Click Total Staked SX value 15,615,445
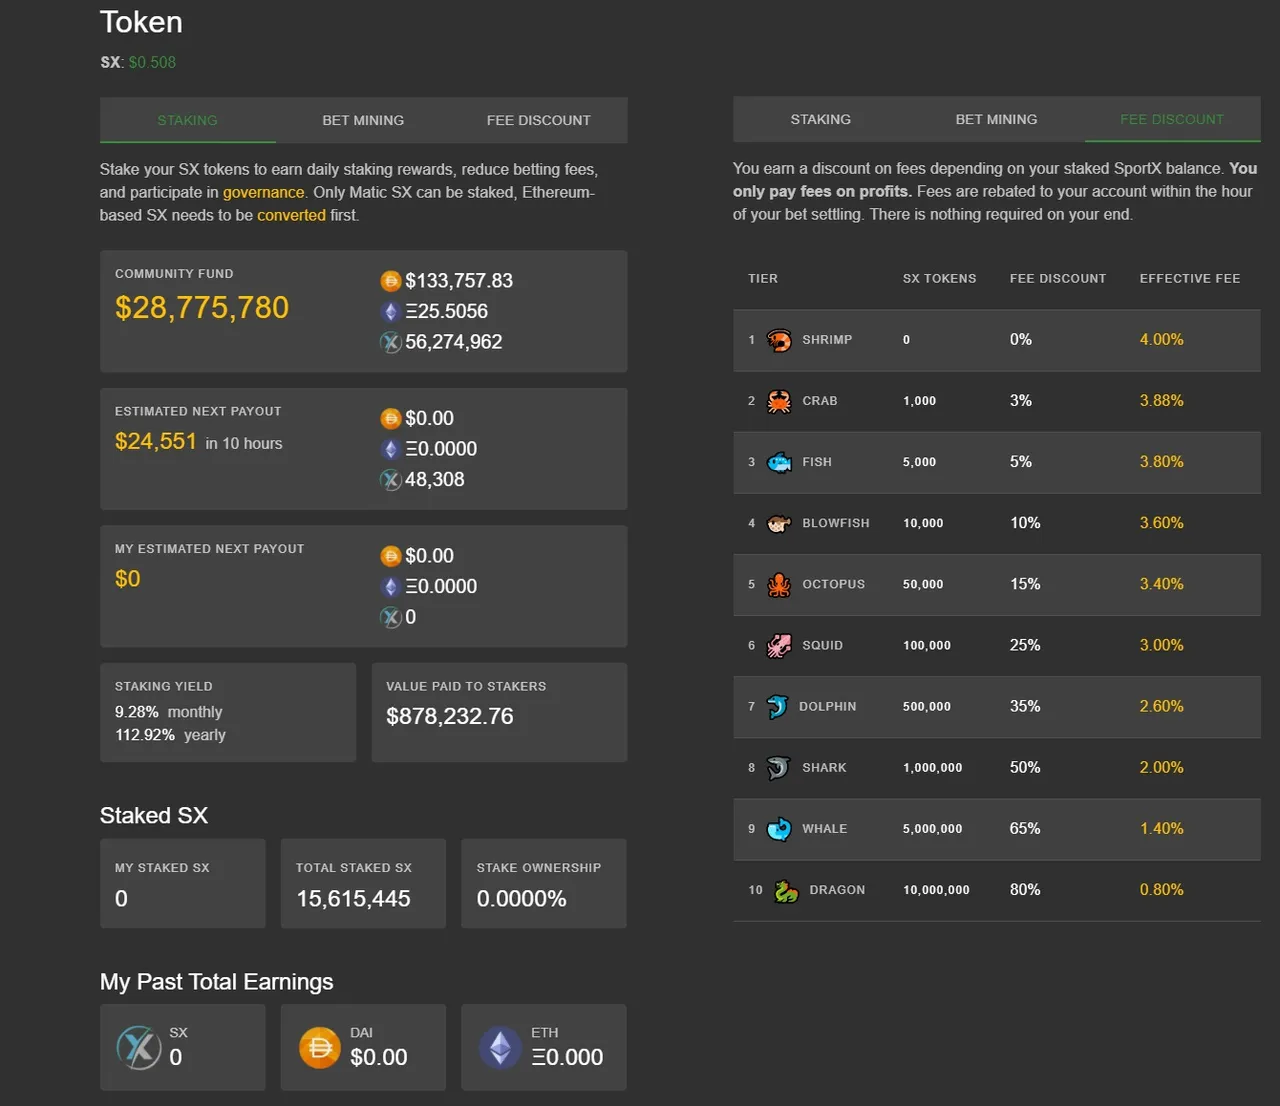Image resolution: width=1280 pixels, height=1106 pixels. coord(353,899)
